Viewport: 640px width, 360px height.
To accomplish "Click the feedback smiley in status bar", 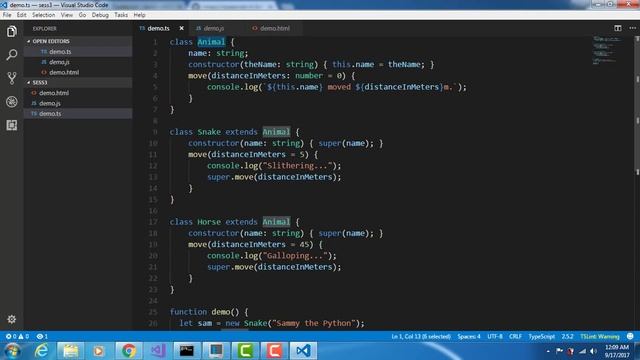I will coord(630,336).
